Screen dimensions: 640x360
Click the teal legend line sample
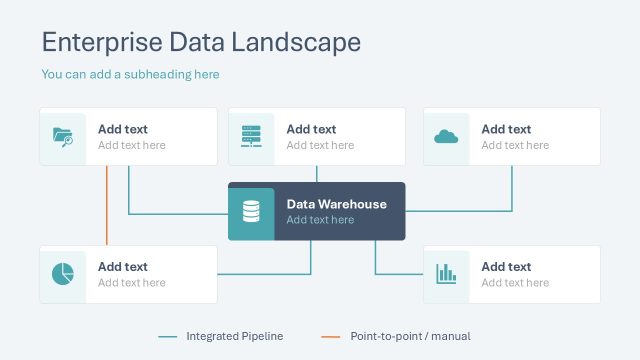coord(168,337)
